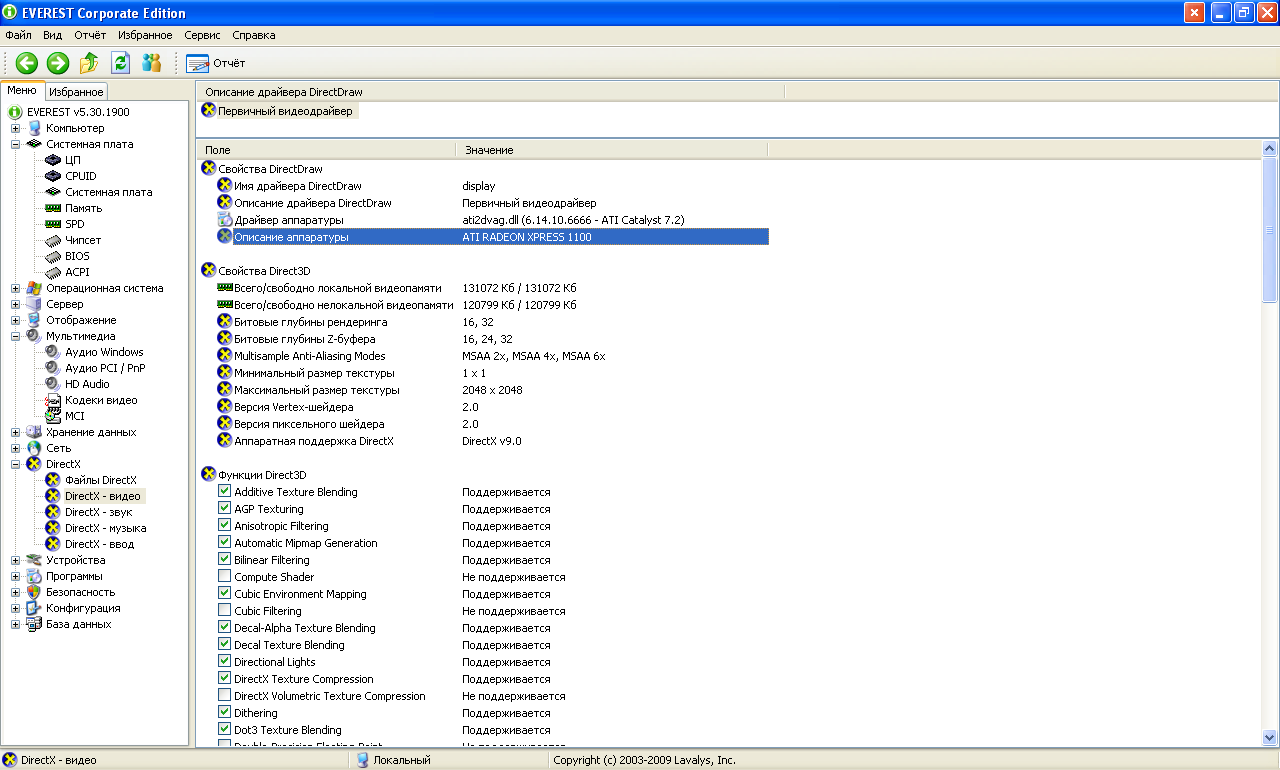The image size is (1280, 770).
Task: Click the vertical scrollbar thumb
Action: (1270, 230)
